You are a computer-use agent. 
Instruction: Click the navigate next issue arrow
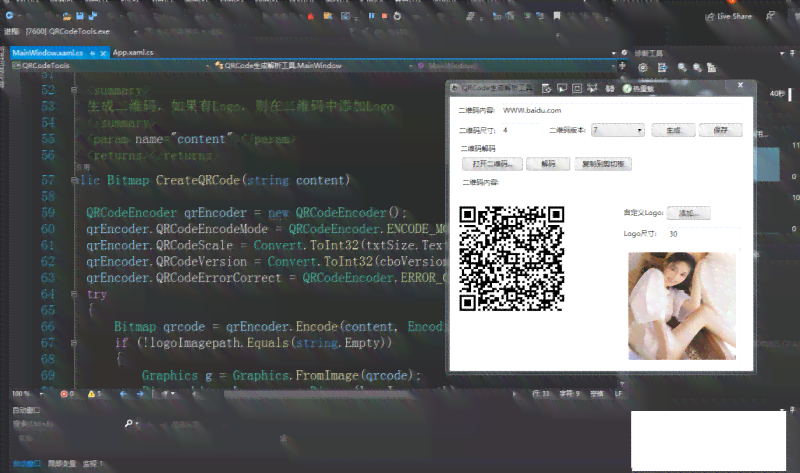click(140, 394)
